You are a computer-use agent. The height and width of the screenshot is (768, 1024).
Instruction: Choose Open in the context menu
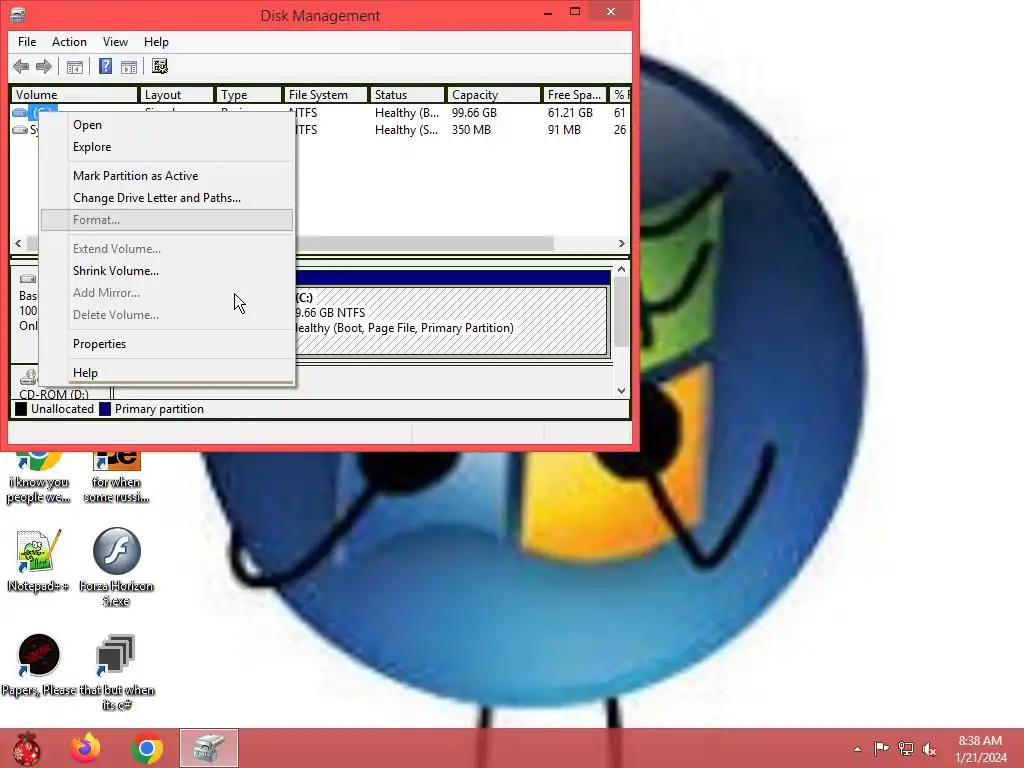click(x=167, y=125)
